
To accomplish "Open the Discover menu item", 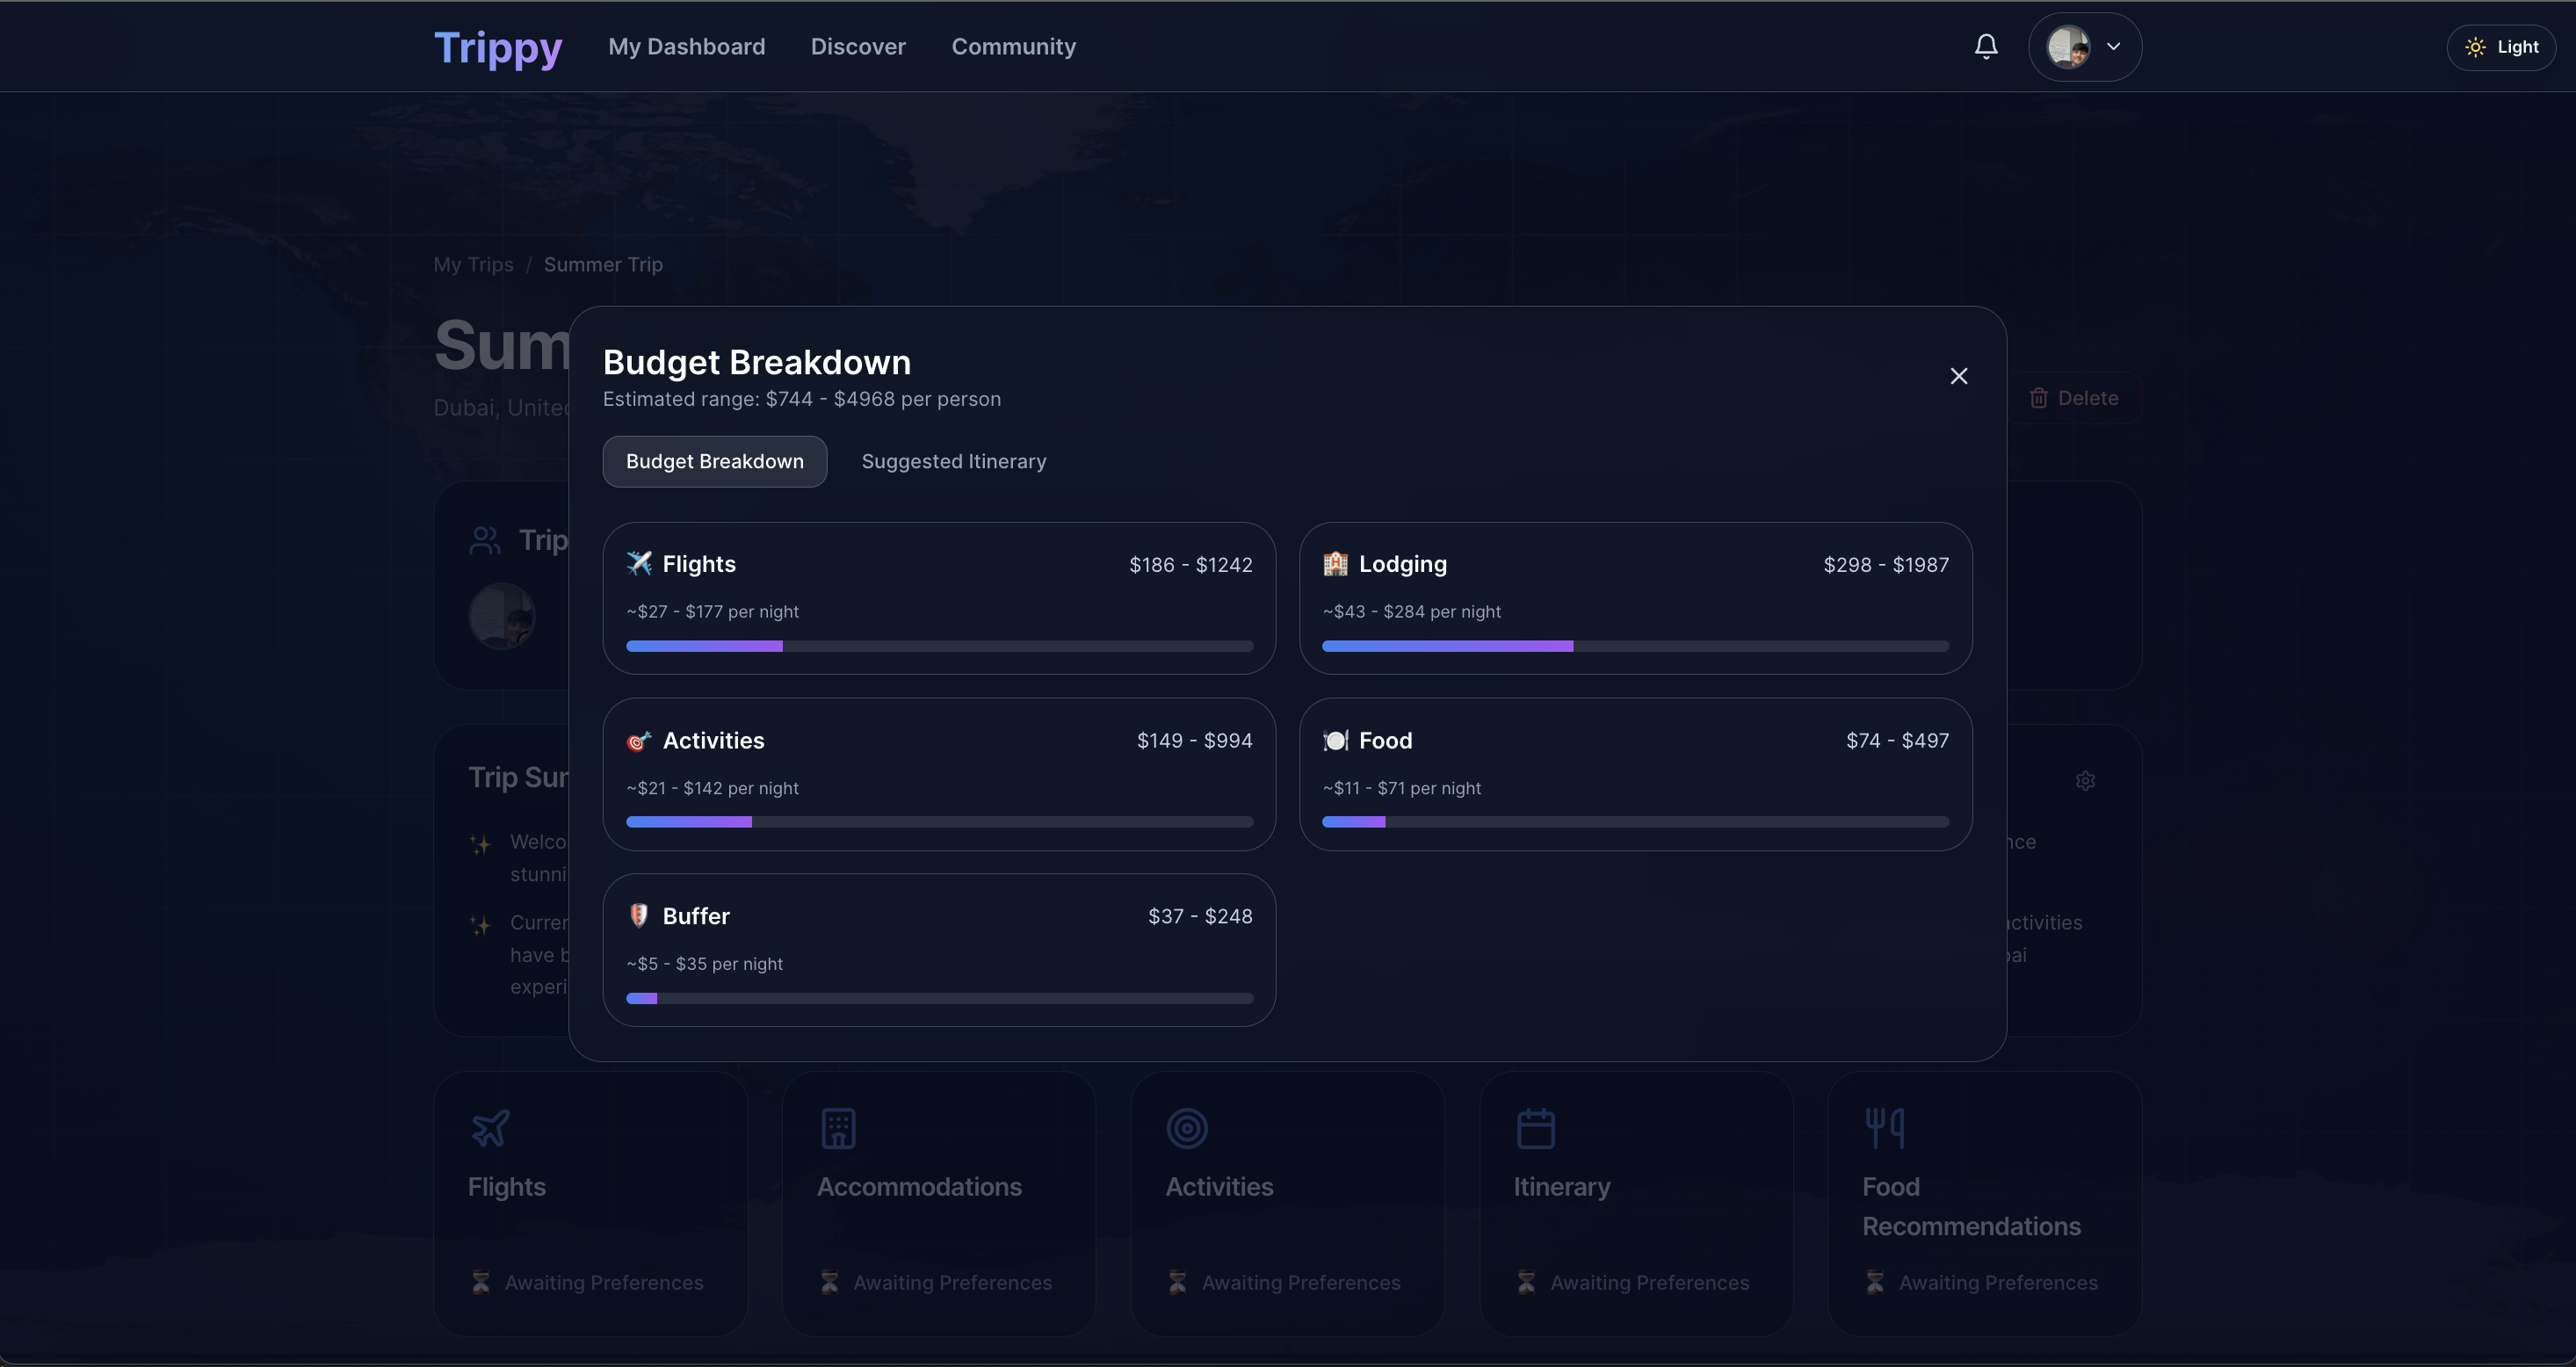I will (858, 47).
